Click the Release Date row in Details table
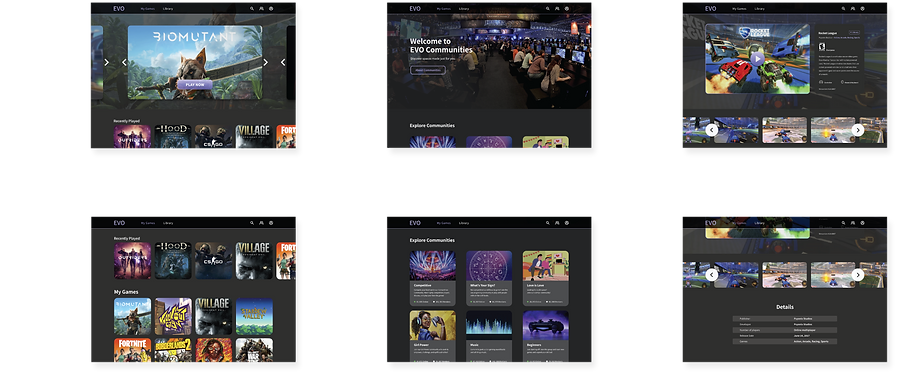Screen dimensions: 899x380 coord(784,336)
